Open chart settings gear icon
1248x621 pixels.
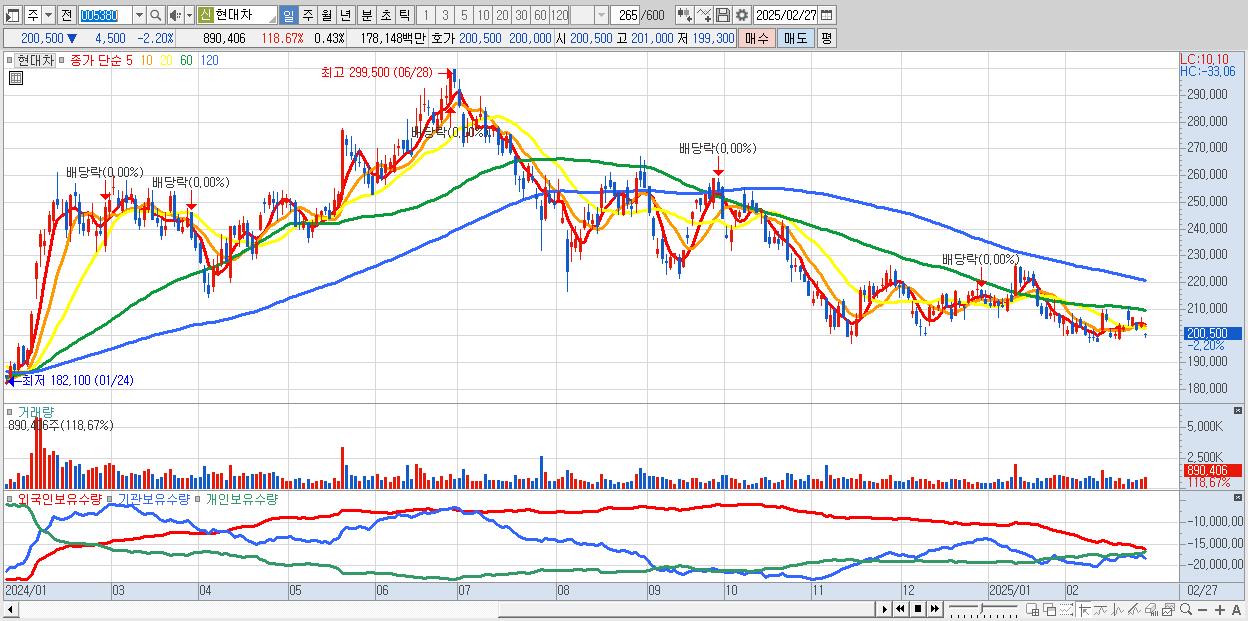pos(742,15)
